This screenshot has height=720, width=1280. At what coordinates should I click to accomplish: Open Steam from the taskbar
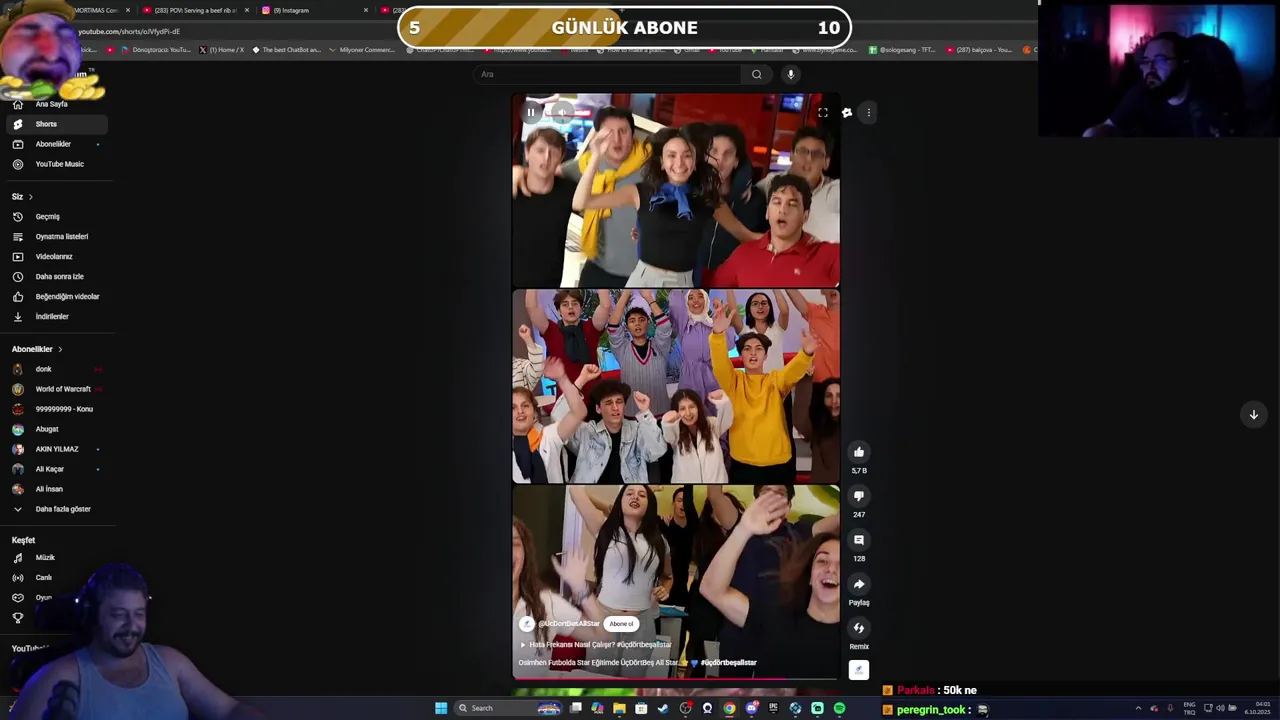click(x=662, y=708)
